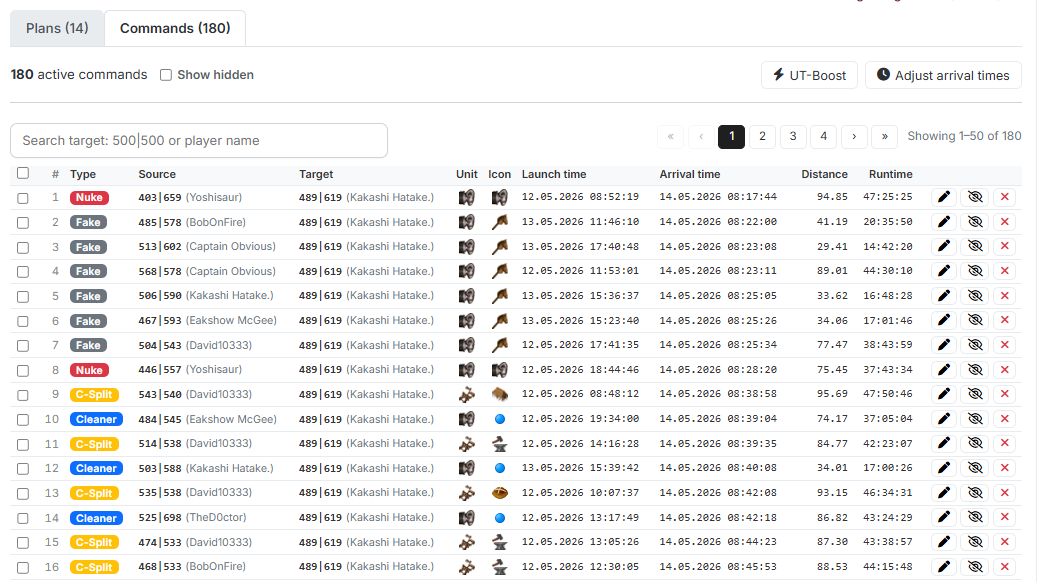1037x582 pixels.
Task: Hide command 14 via crossed eye icon
Action: 975,517
